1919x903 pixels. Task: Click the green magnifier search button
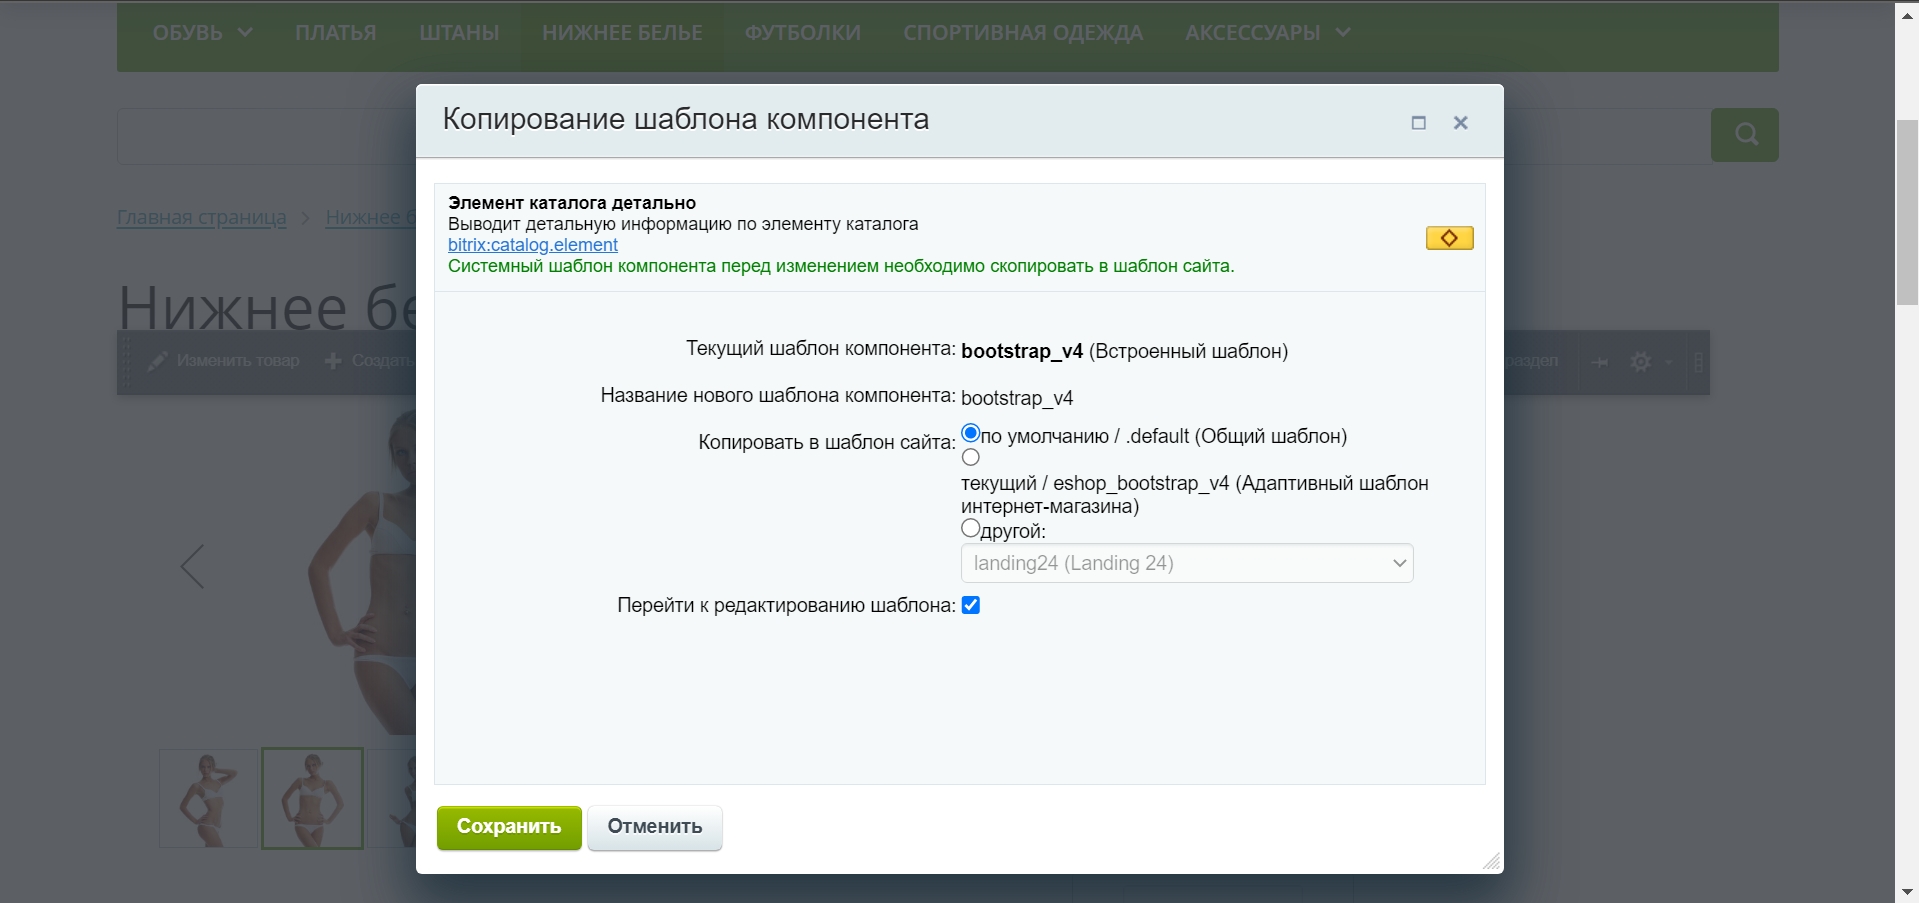[x=1744, y=135]
